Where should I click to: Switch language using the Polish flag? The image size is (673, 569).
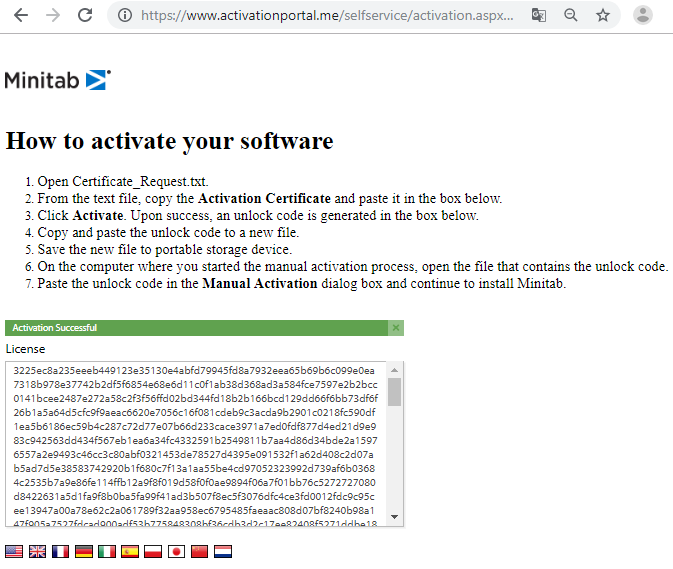point(153,551)
